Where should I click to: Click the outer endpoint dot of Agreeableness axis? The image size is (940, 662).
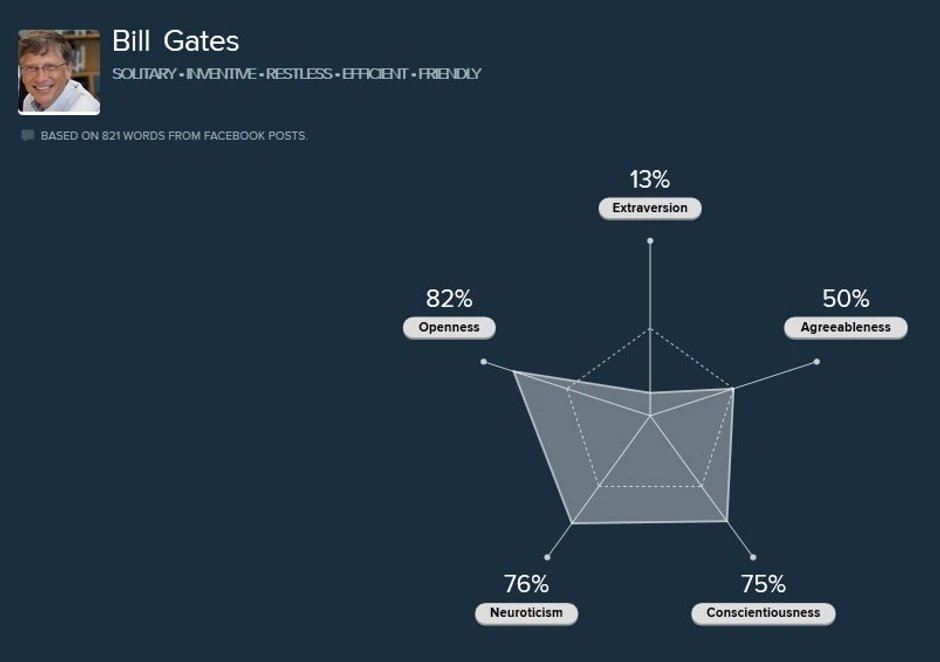tap(817, 361)
